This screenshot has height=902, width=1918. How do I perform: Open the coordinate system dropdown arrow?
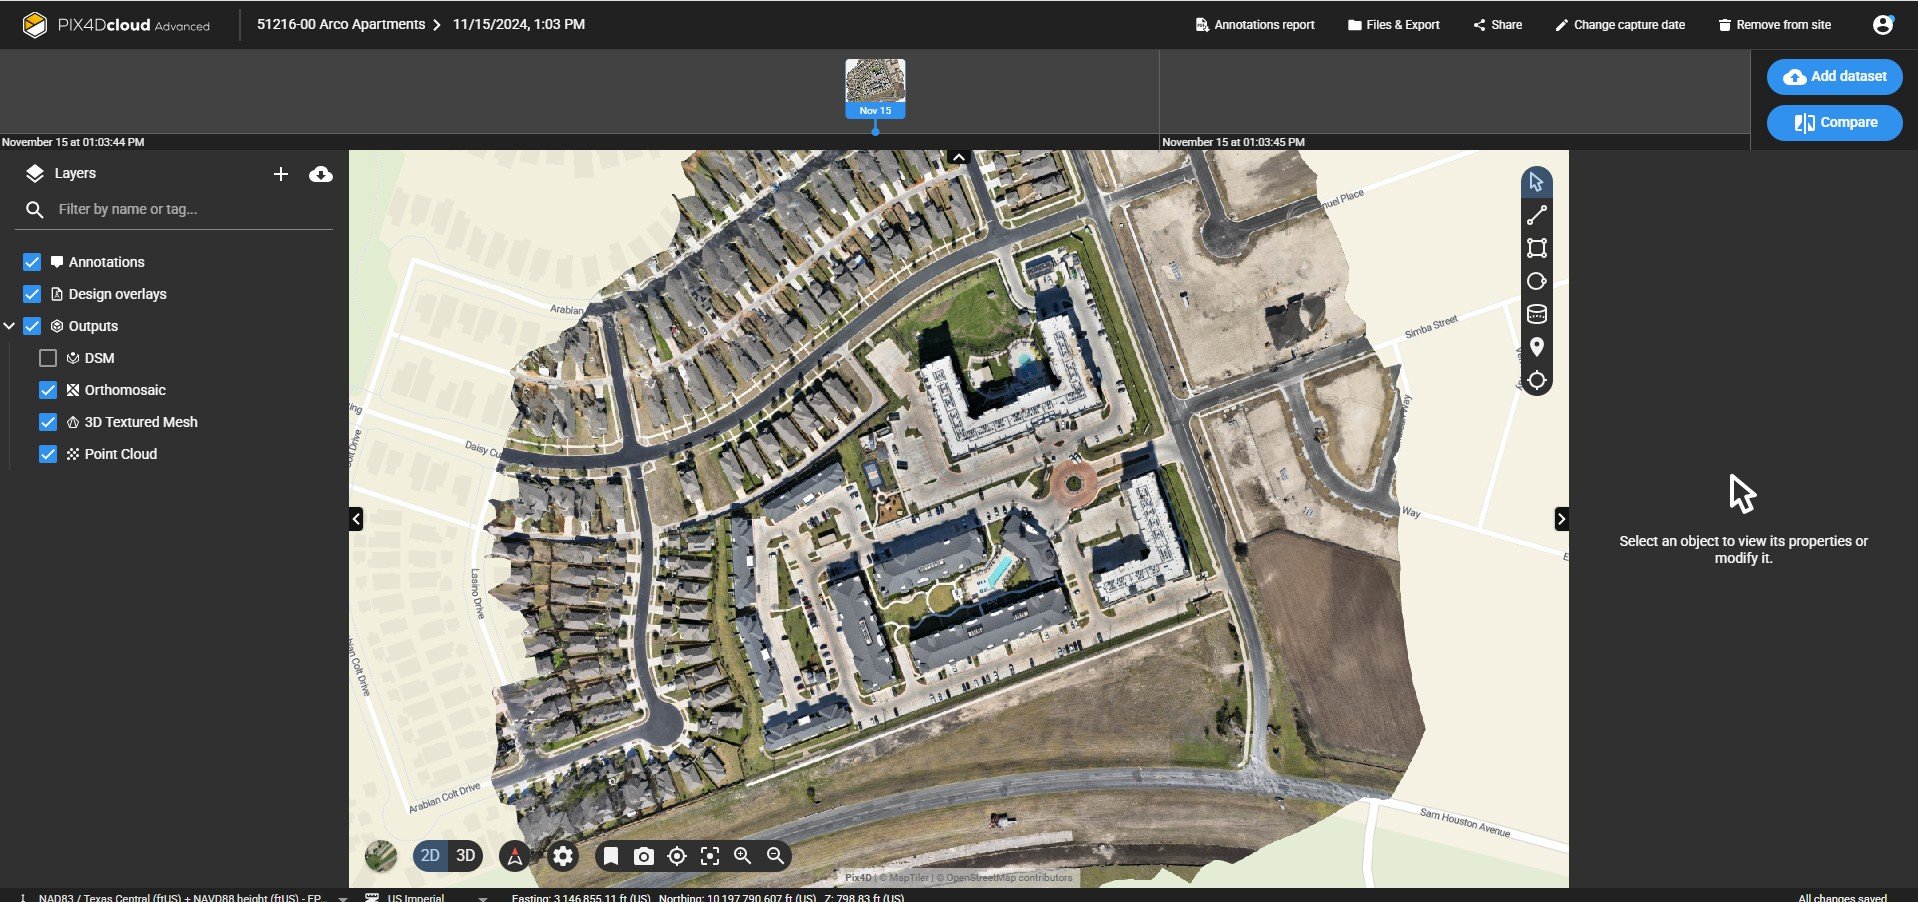point(343,898)
